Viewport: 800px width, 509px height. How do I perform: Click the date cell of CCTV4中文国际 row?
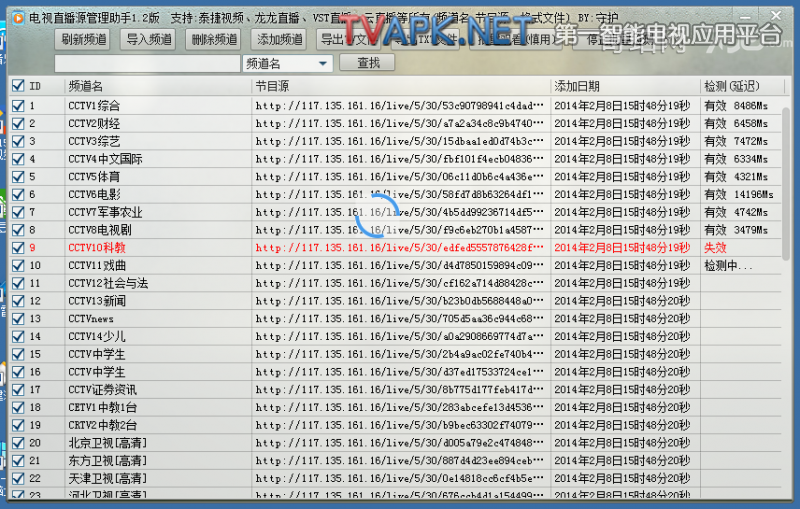(622, 159)
